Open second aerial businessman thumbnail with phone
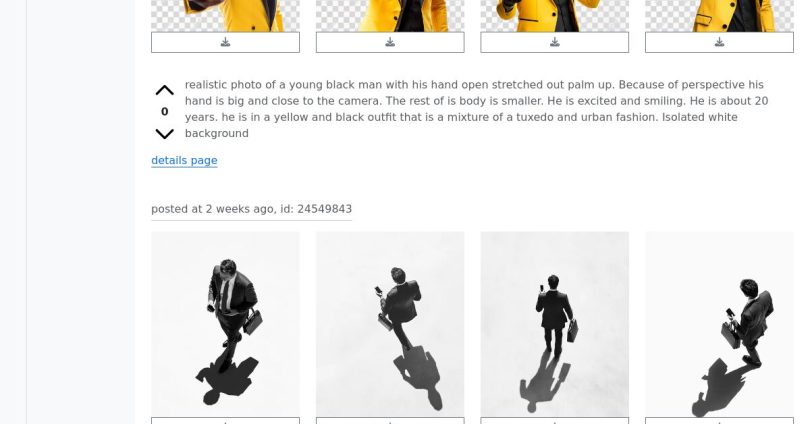 390,324
